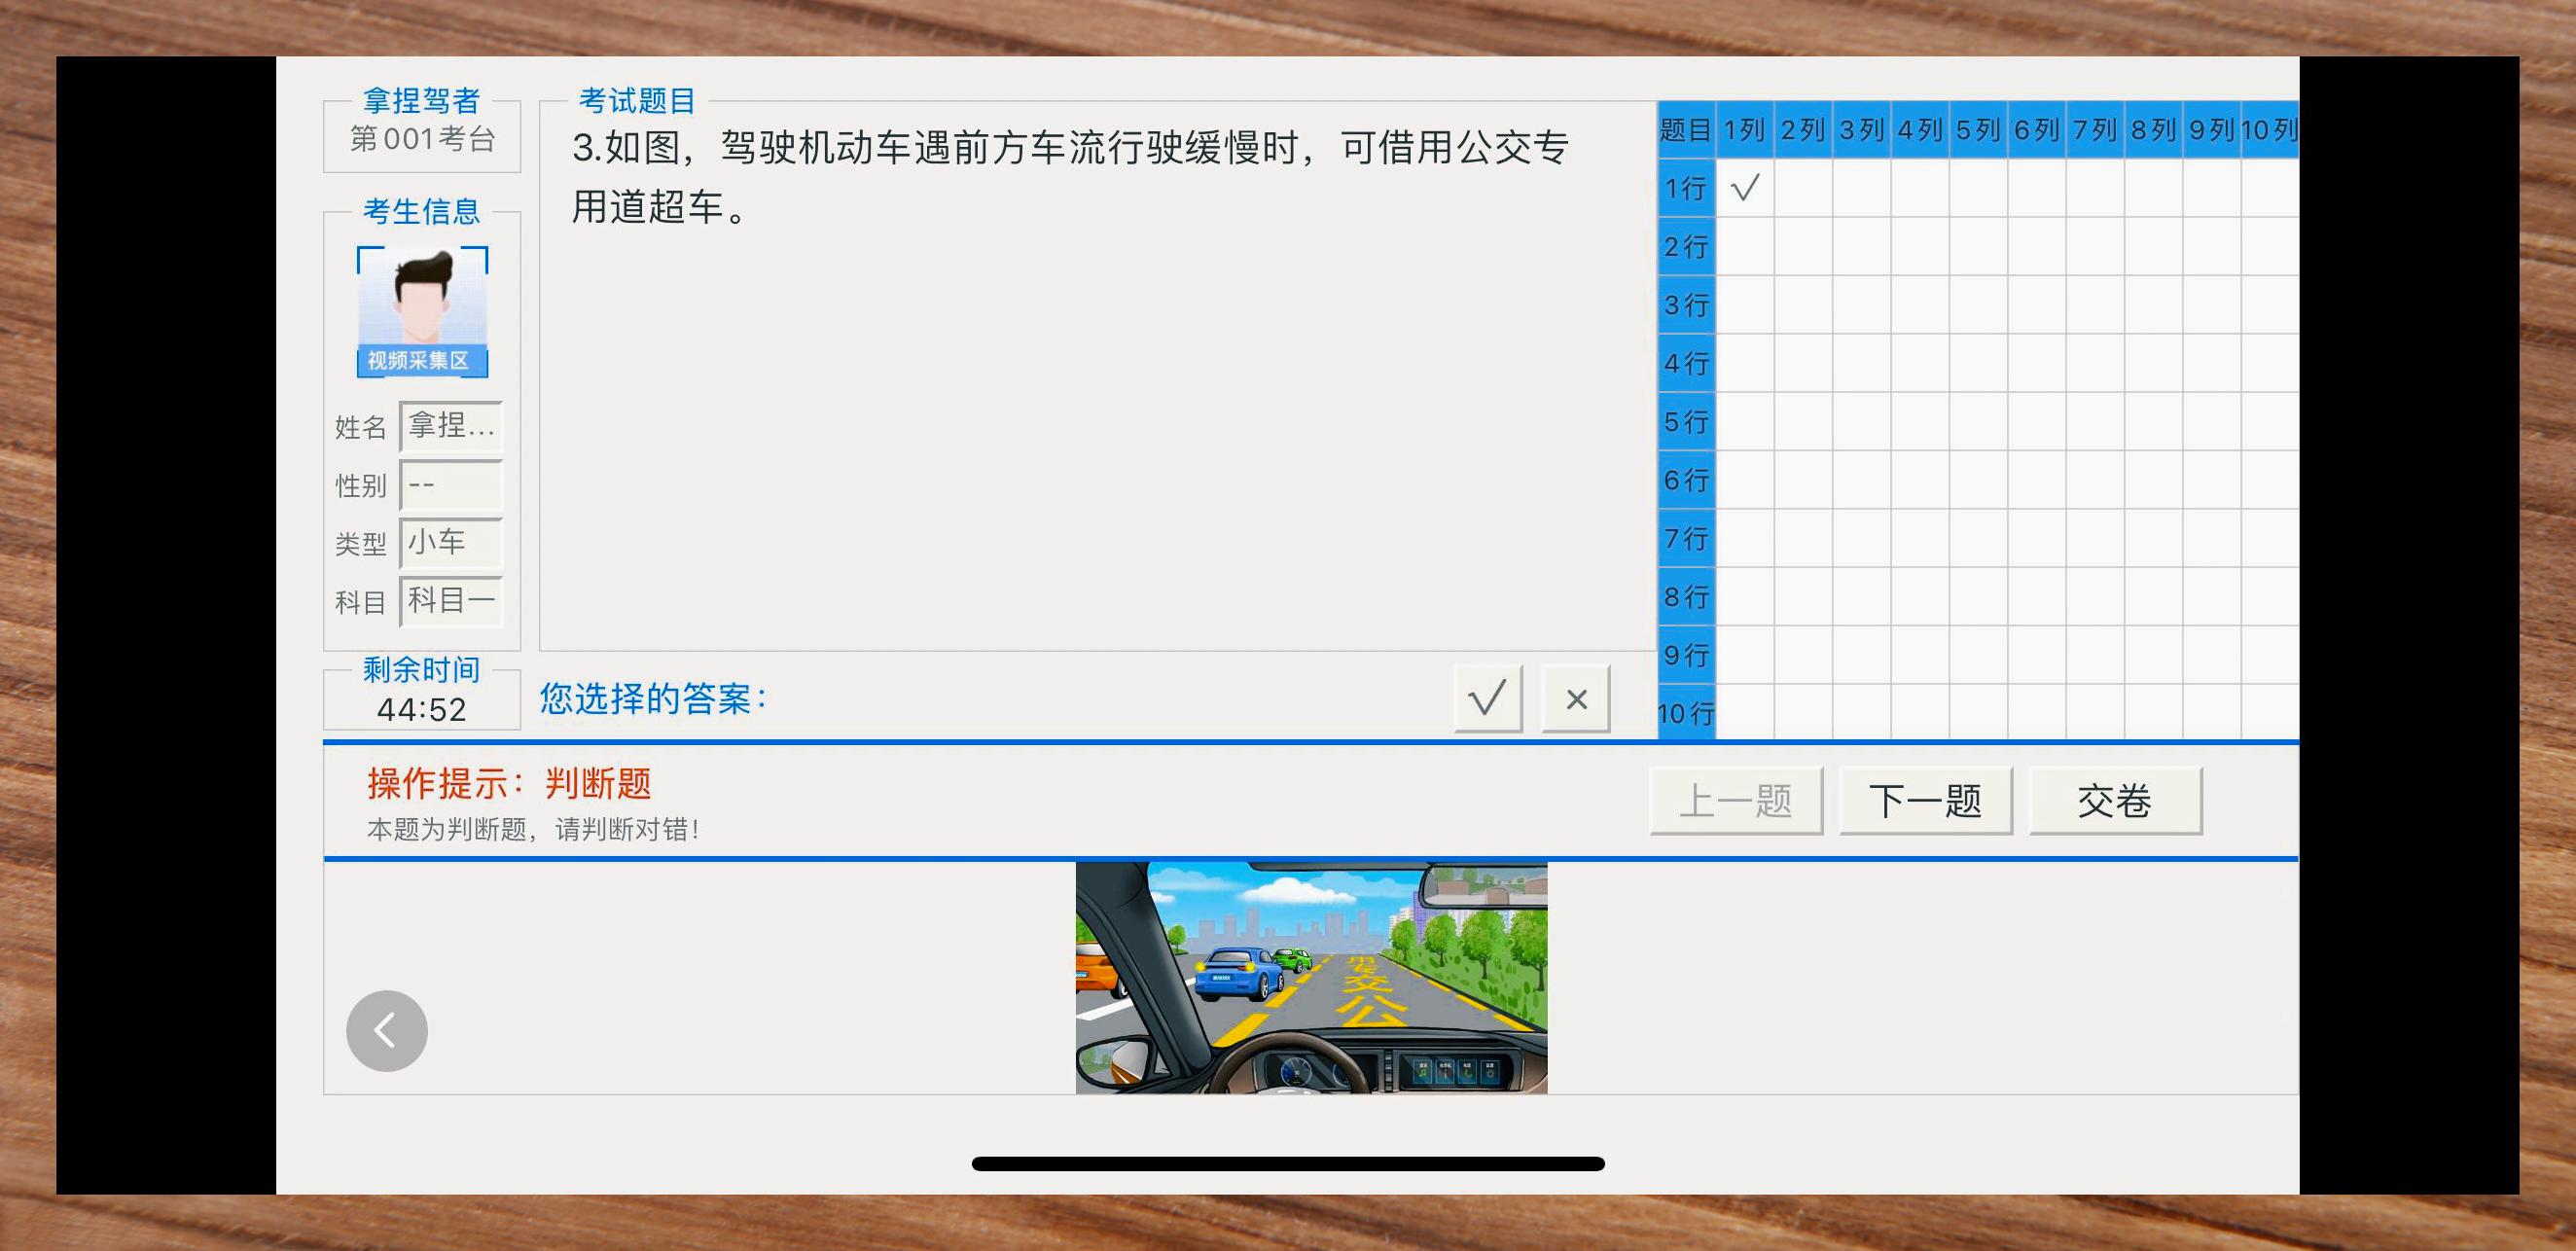Open the 科目一 subject field

(451, 601)
